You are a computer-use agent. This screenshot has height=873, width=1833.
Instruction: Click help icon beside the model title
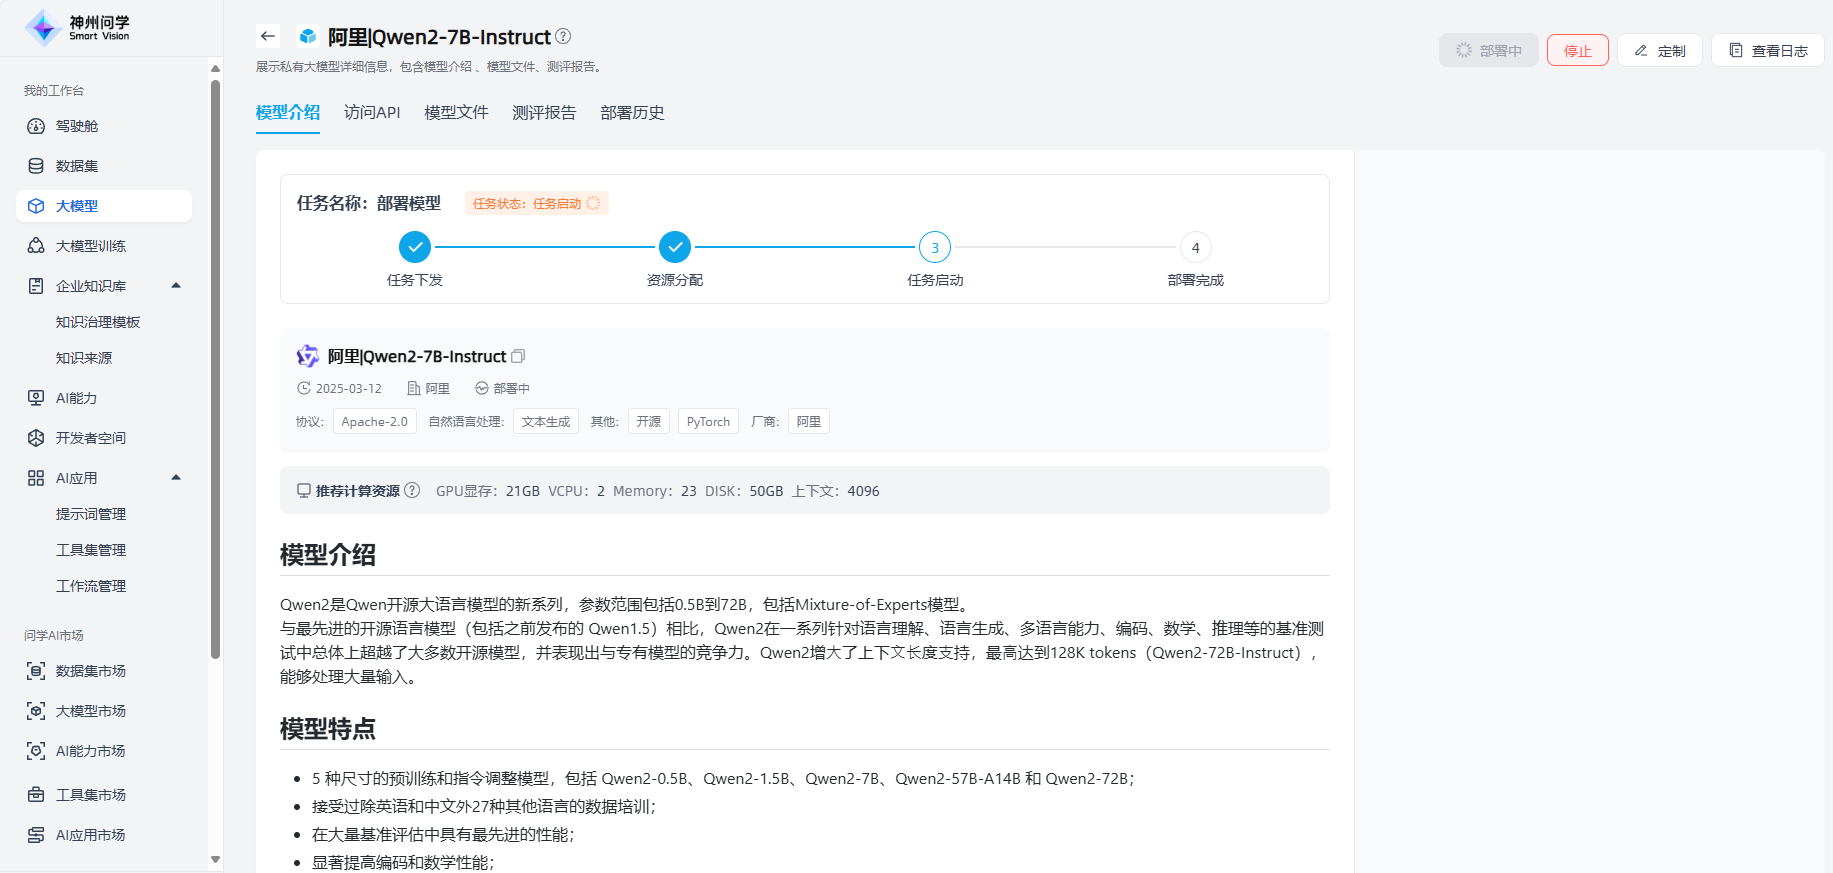pyautogui.click(x=563, y=37)
